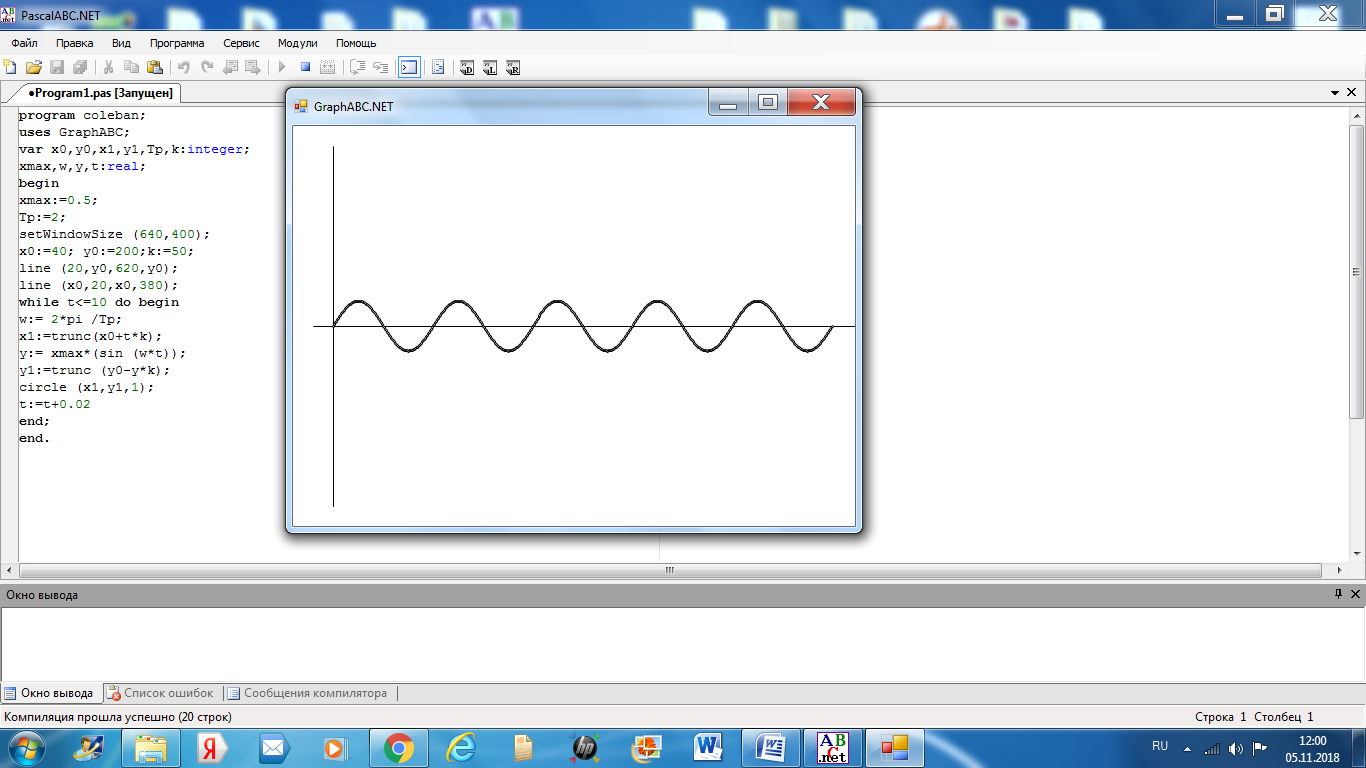
Task: Maximize the GraphABC.NET window
Action: pos(768,103)
